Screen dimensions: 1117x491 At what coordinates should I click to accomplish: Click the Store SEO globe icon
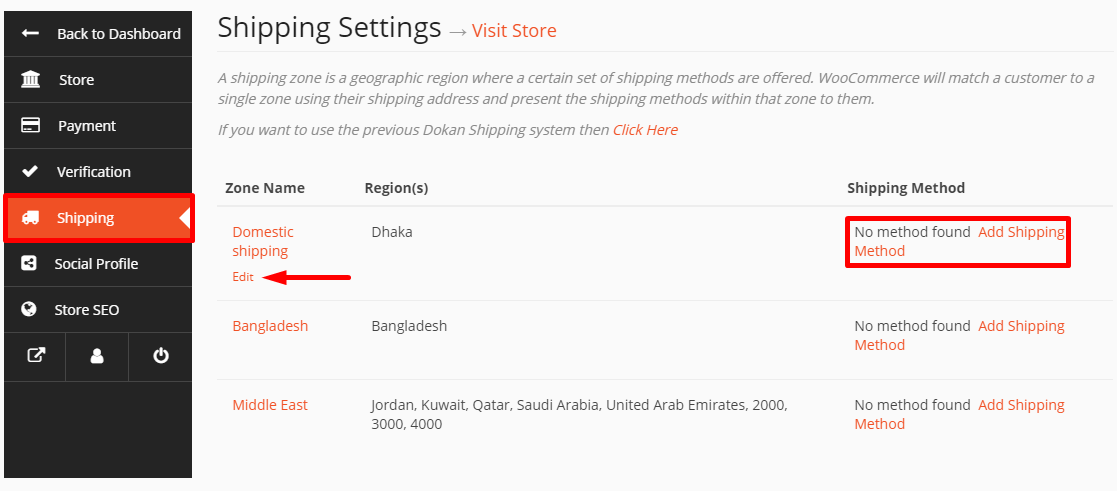click(x=30, y=310)
